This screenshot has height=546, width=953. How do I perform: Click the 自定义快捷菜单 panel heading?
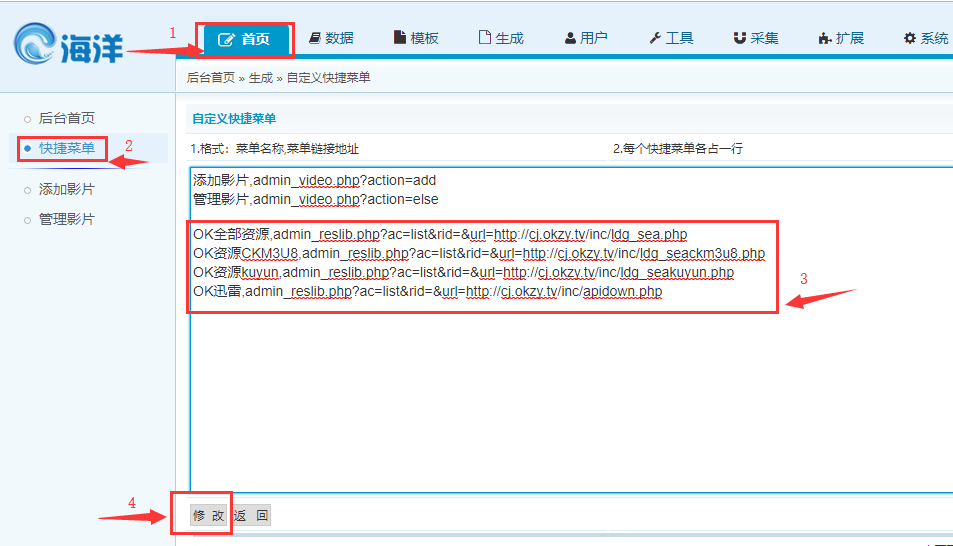234,119
